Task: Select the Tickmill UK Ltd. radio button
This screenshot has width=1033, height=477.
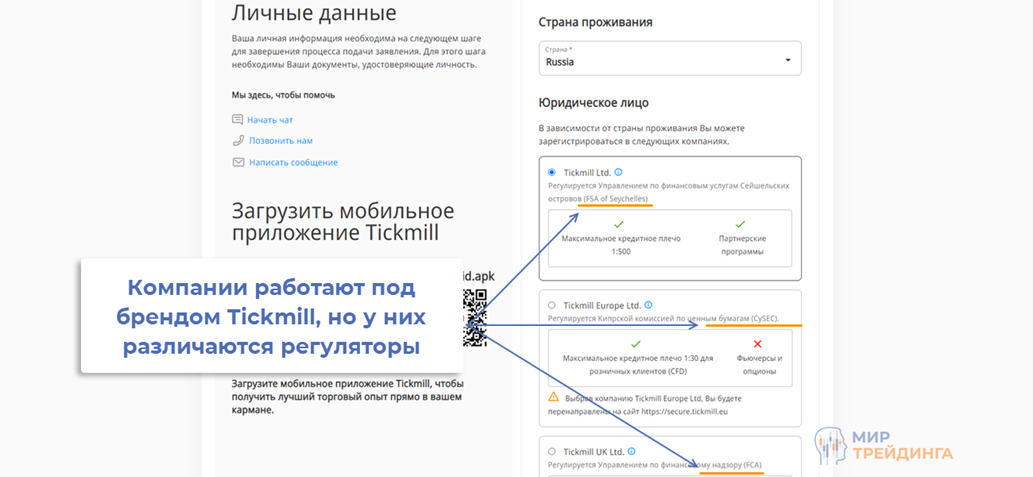Action: point(551,452)
